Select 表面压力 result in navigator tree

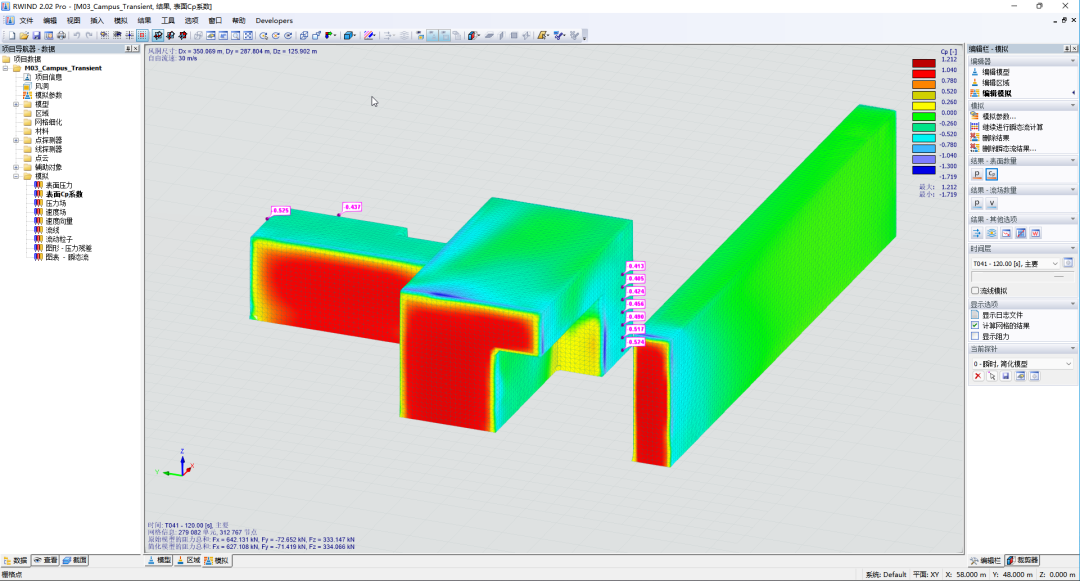point(59,185)
